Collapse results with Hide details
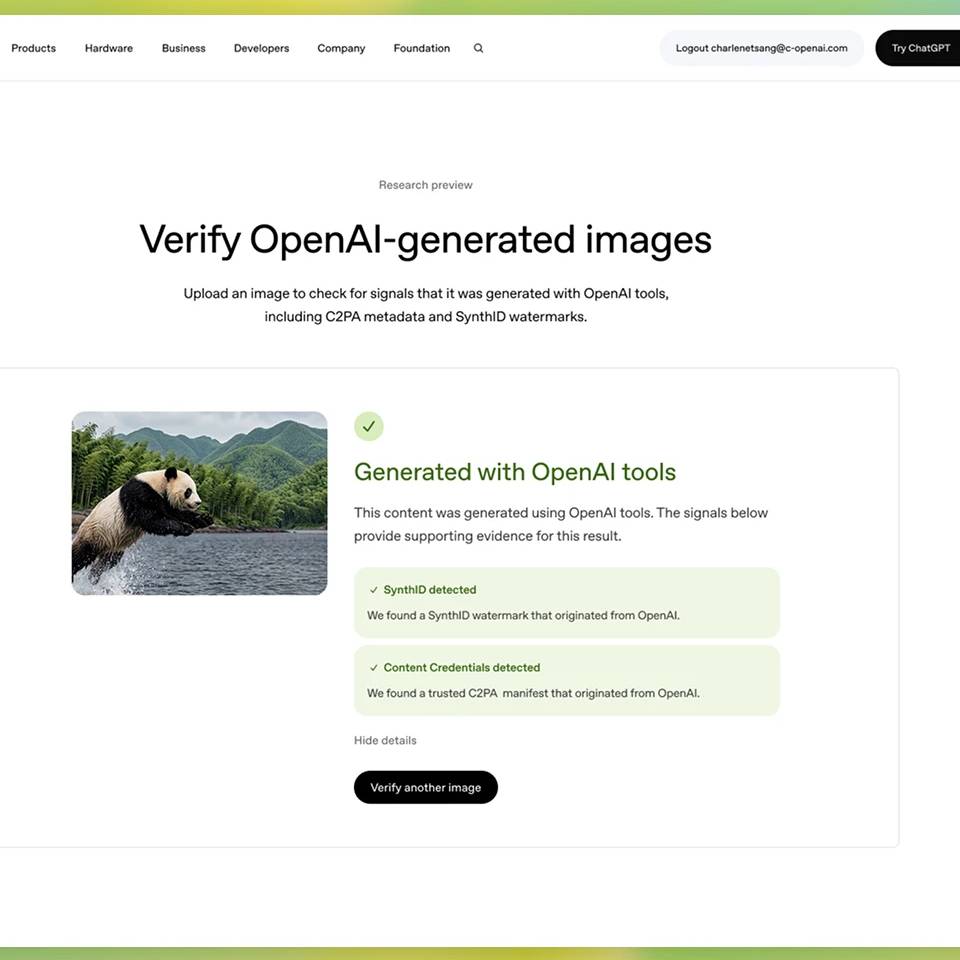This screenshot has height=960, width=960. 385,740
